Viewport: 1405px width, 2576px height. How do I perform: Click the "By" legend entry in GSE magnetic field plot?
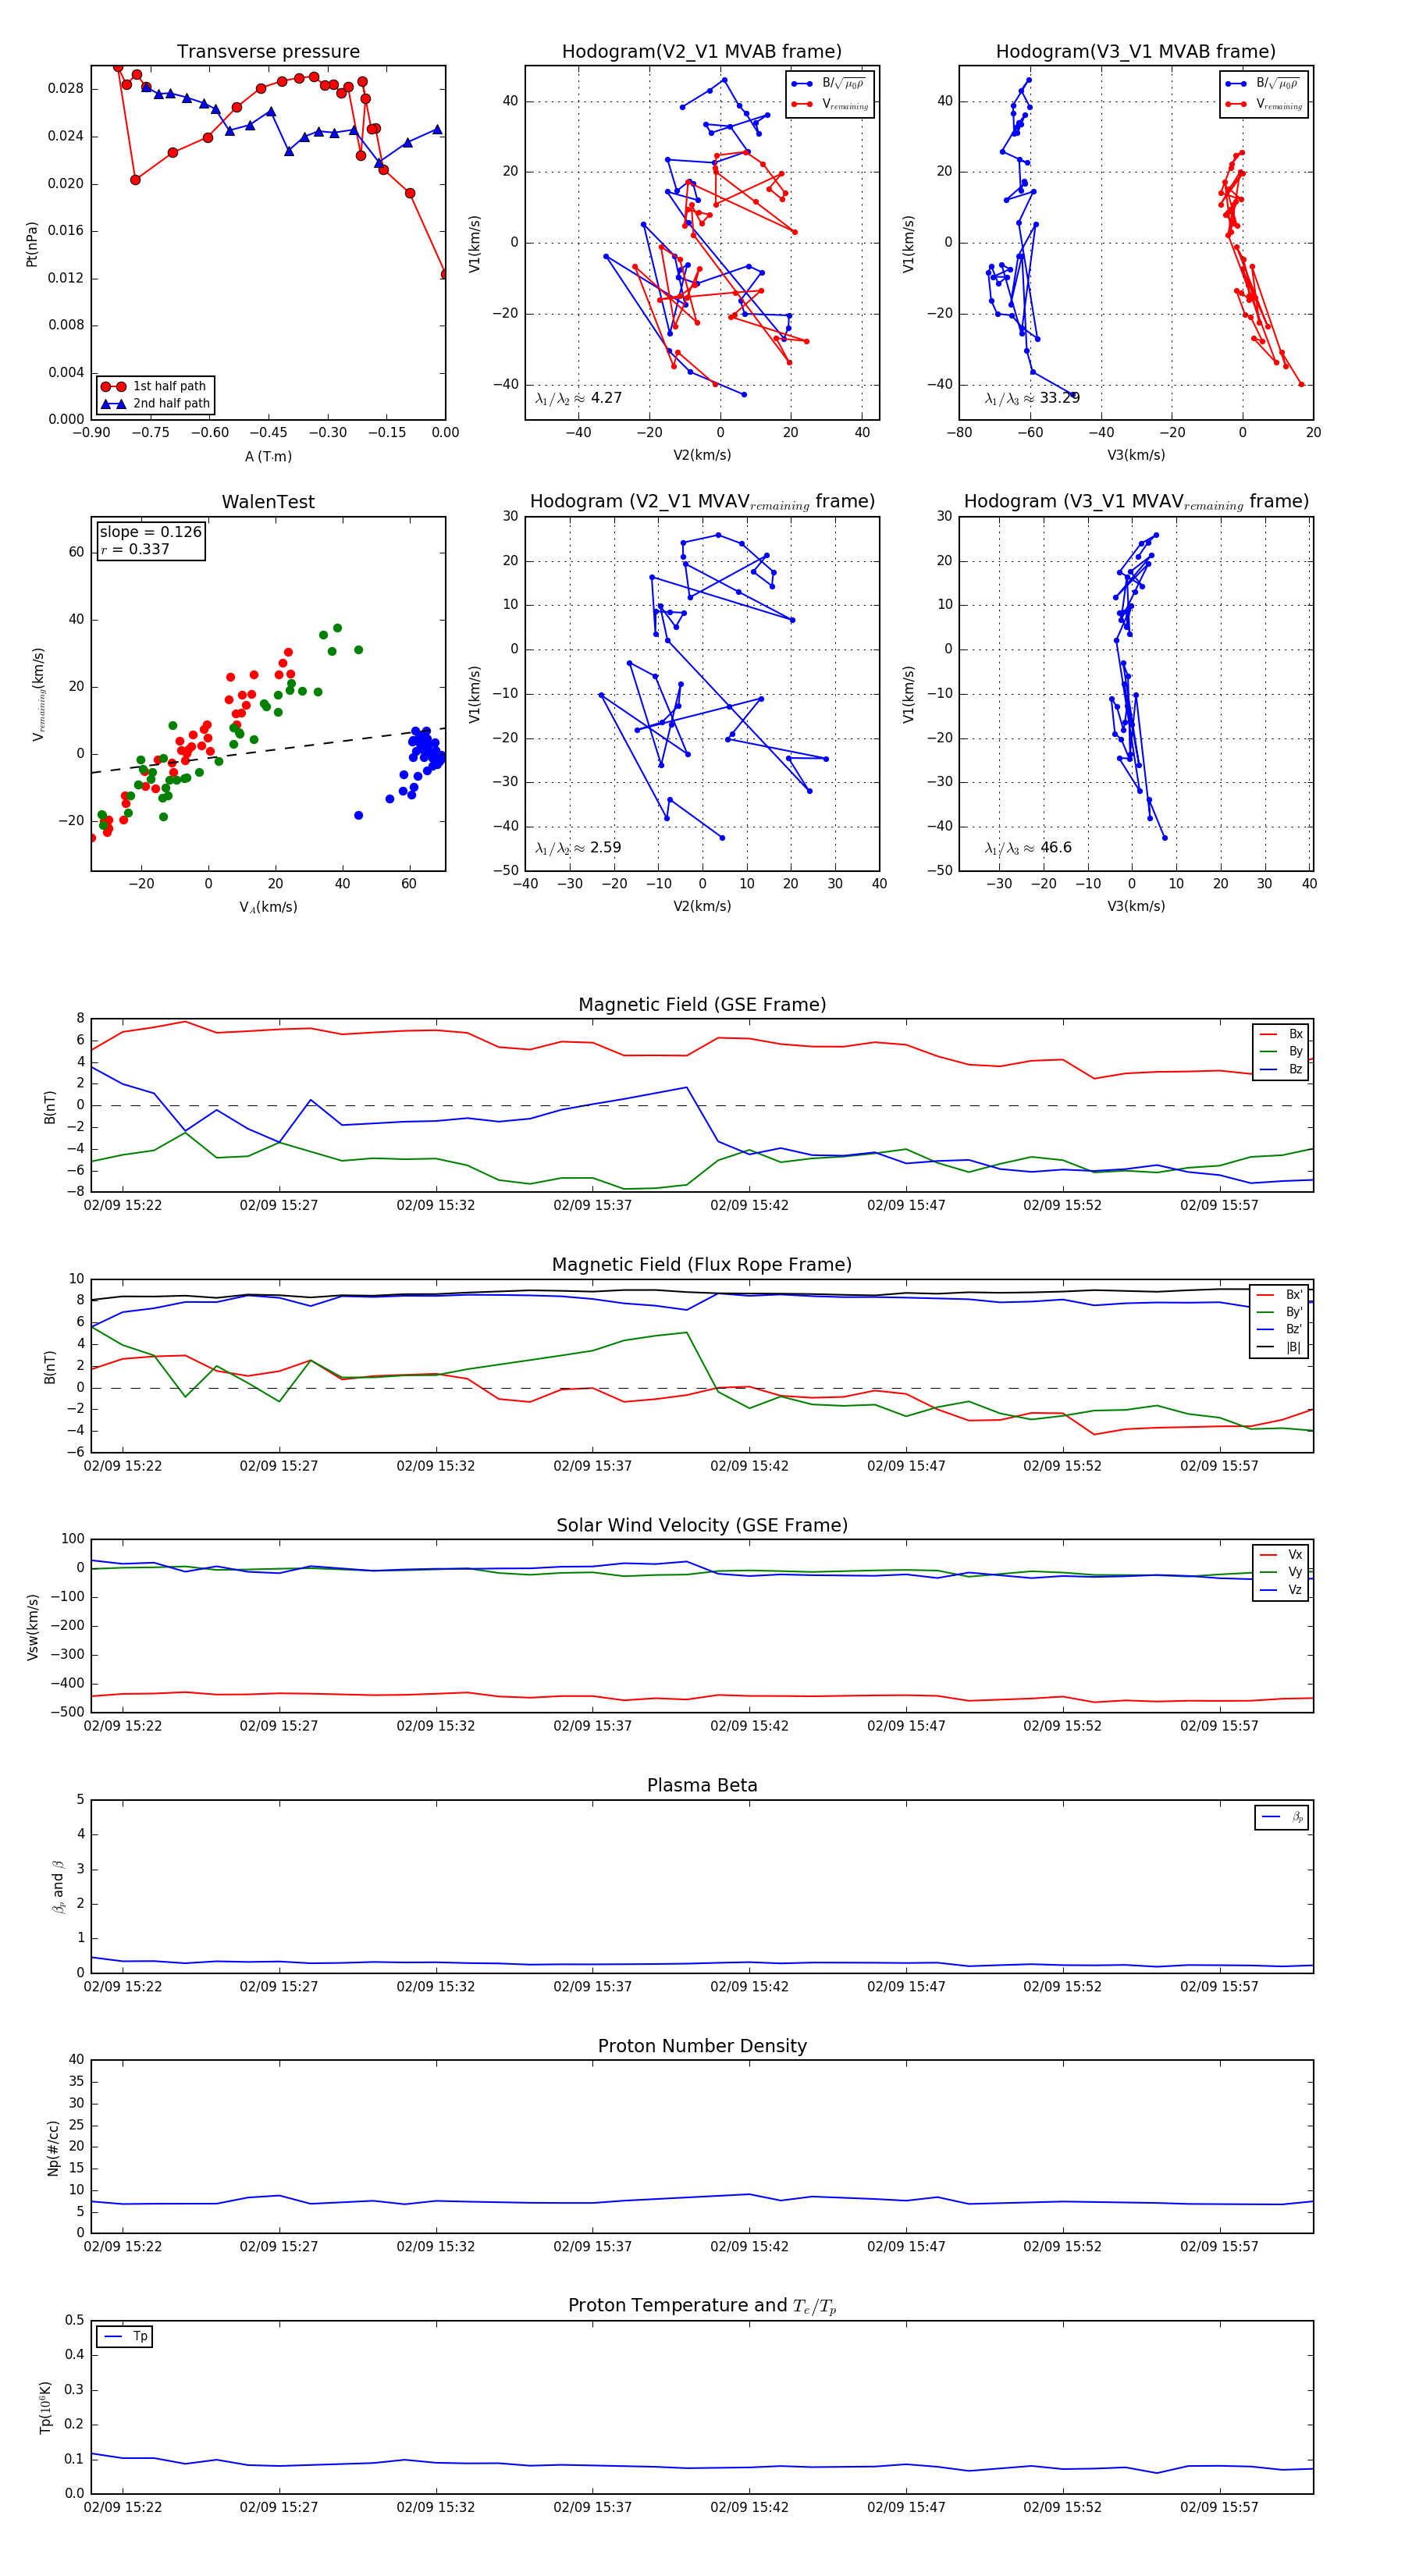coord(1281,1052)
